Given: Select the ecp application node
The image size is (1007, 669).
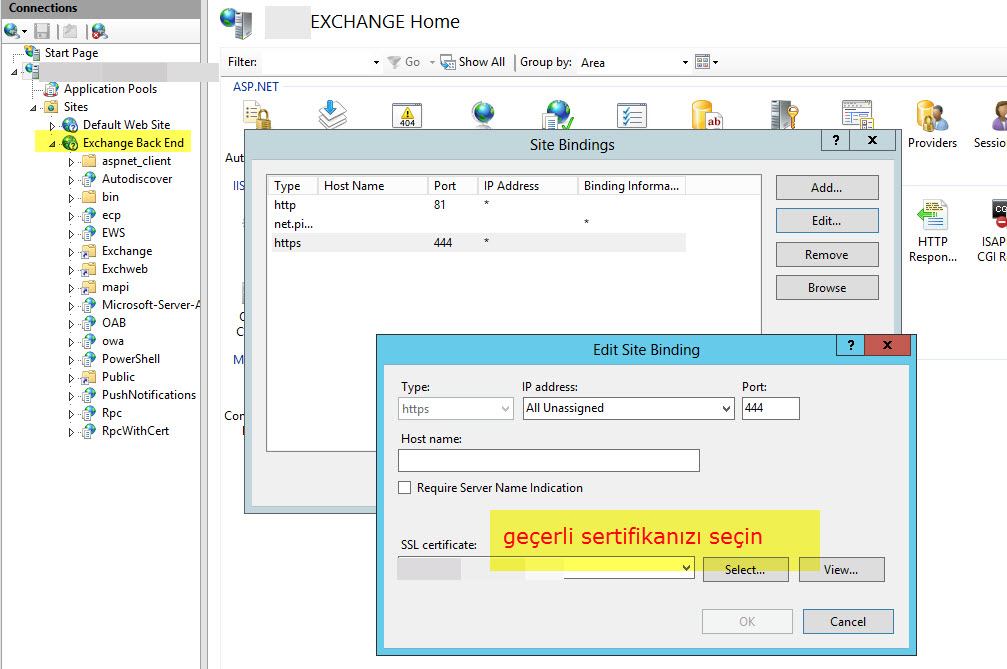Looking at the screenshot, I should coord(111,214).
